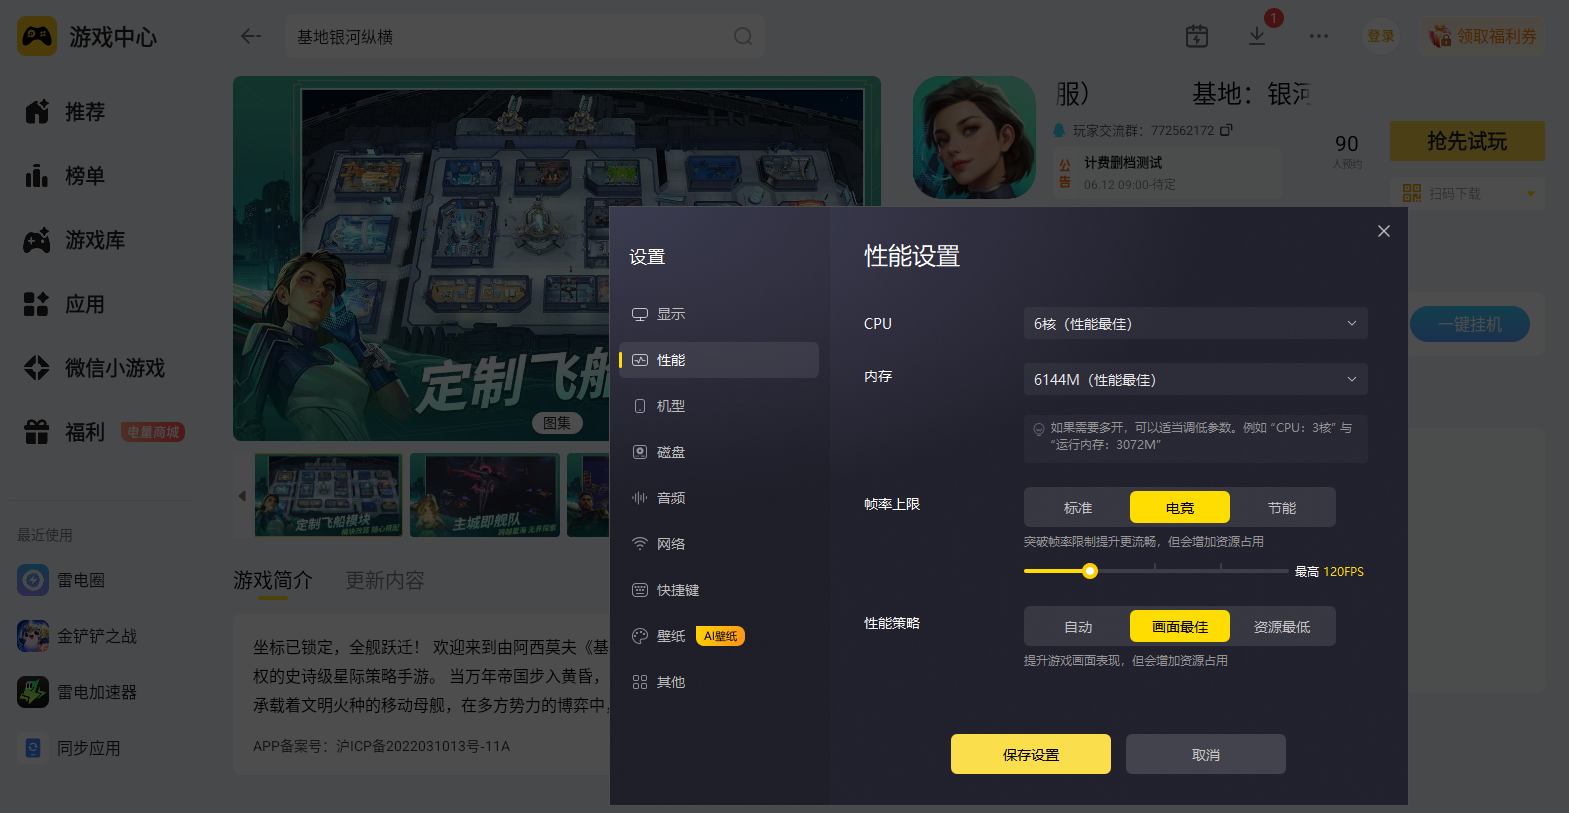
Task: Open the downloads icon with red badge
Action: 1258,36
